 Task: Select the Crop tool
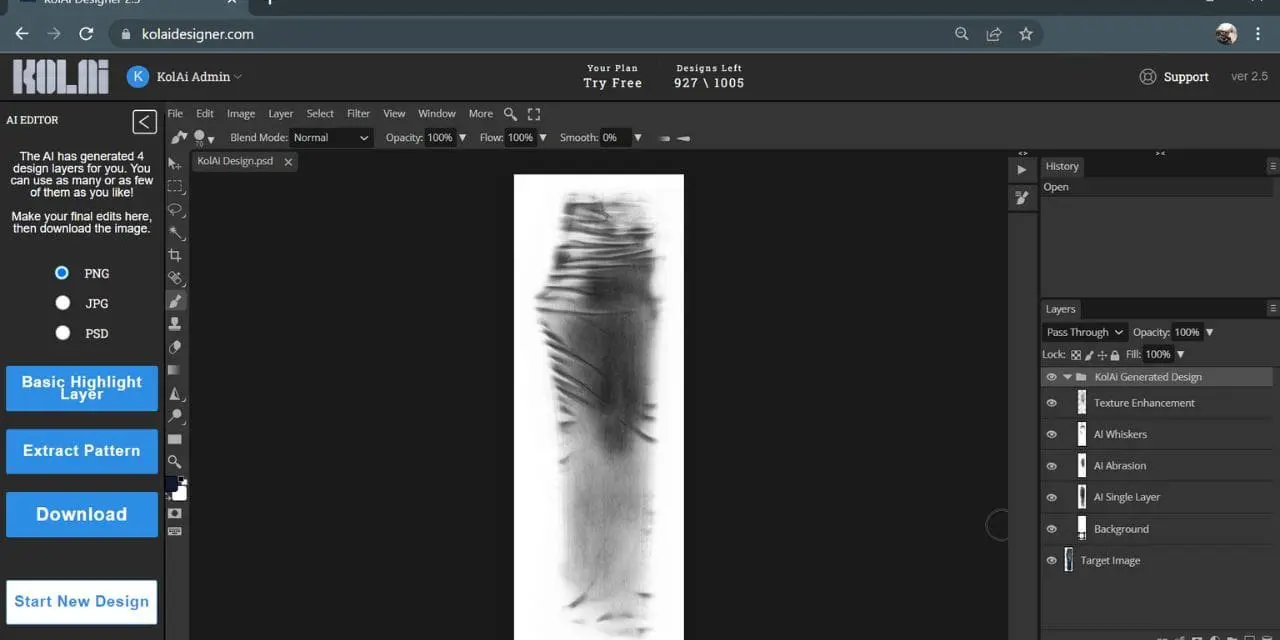coord(175,255)
